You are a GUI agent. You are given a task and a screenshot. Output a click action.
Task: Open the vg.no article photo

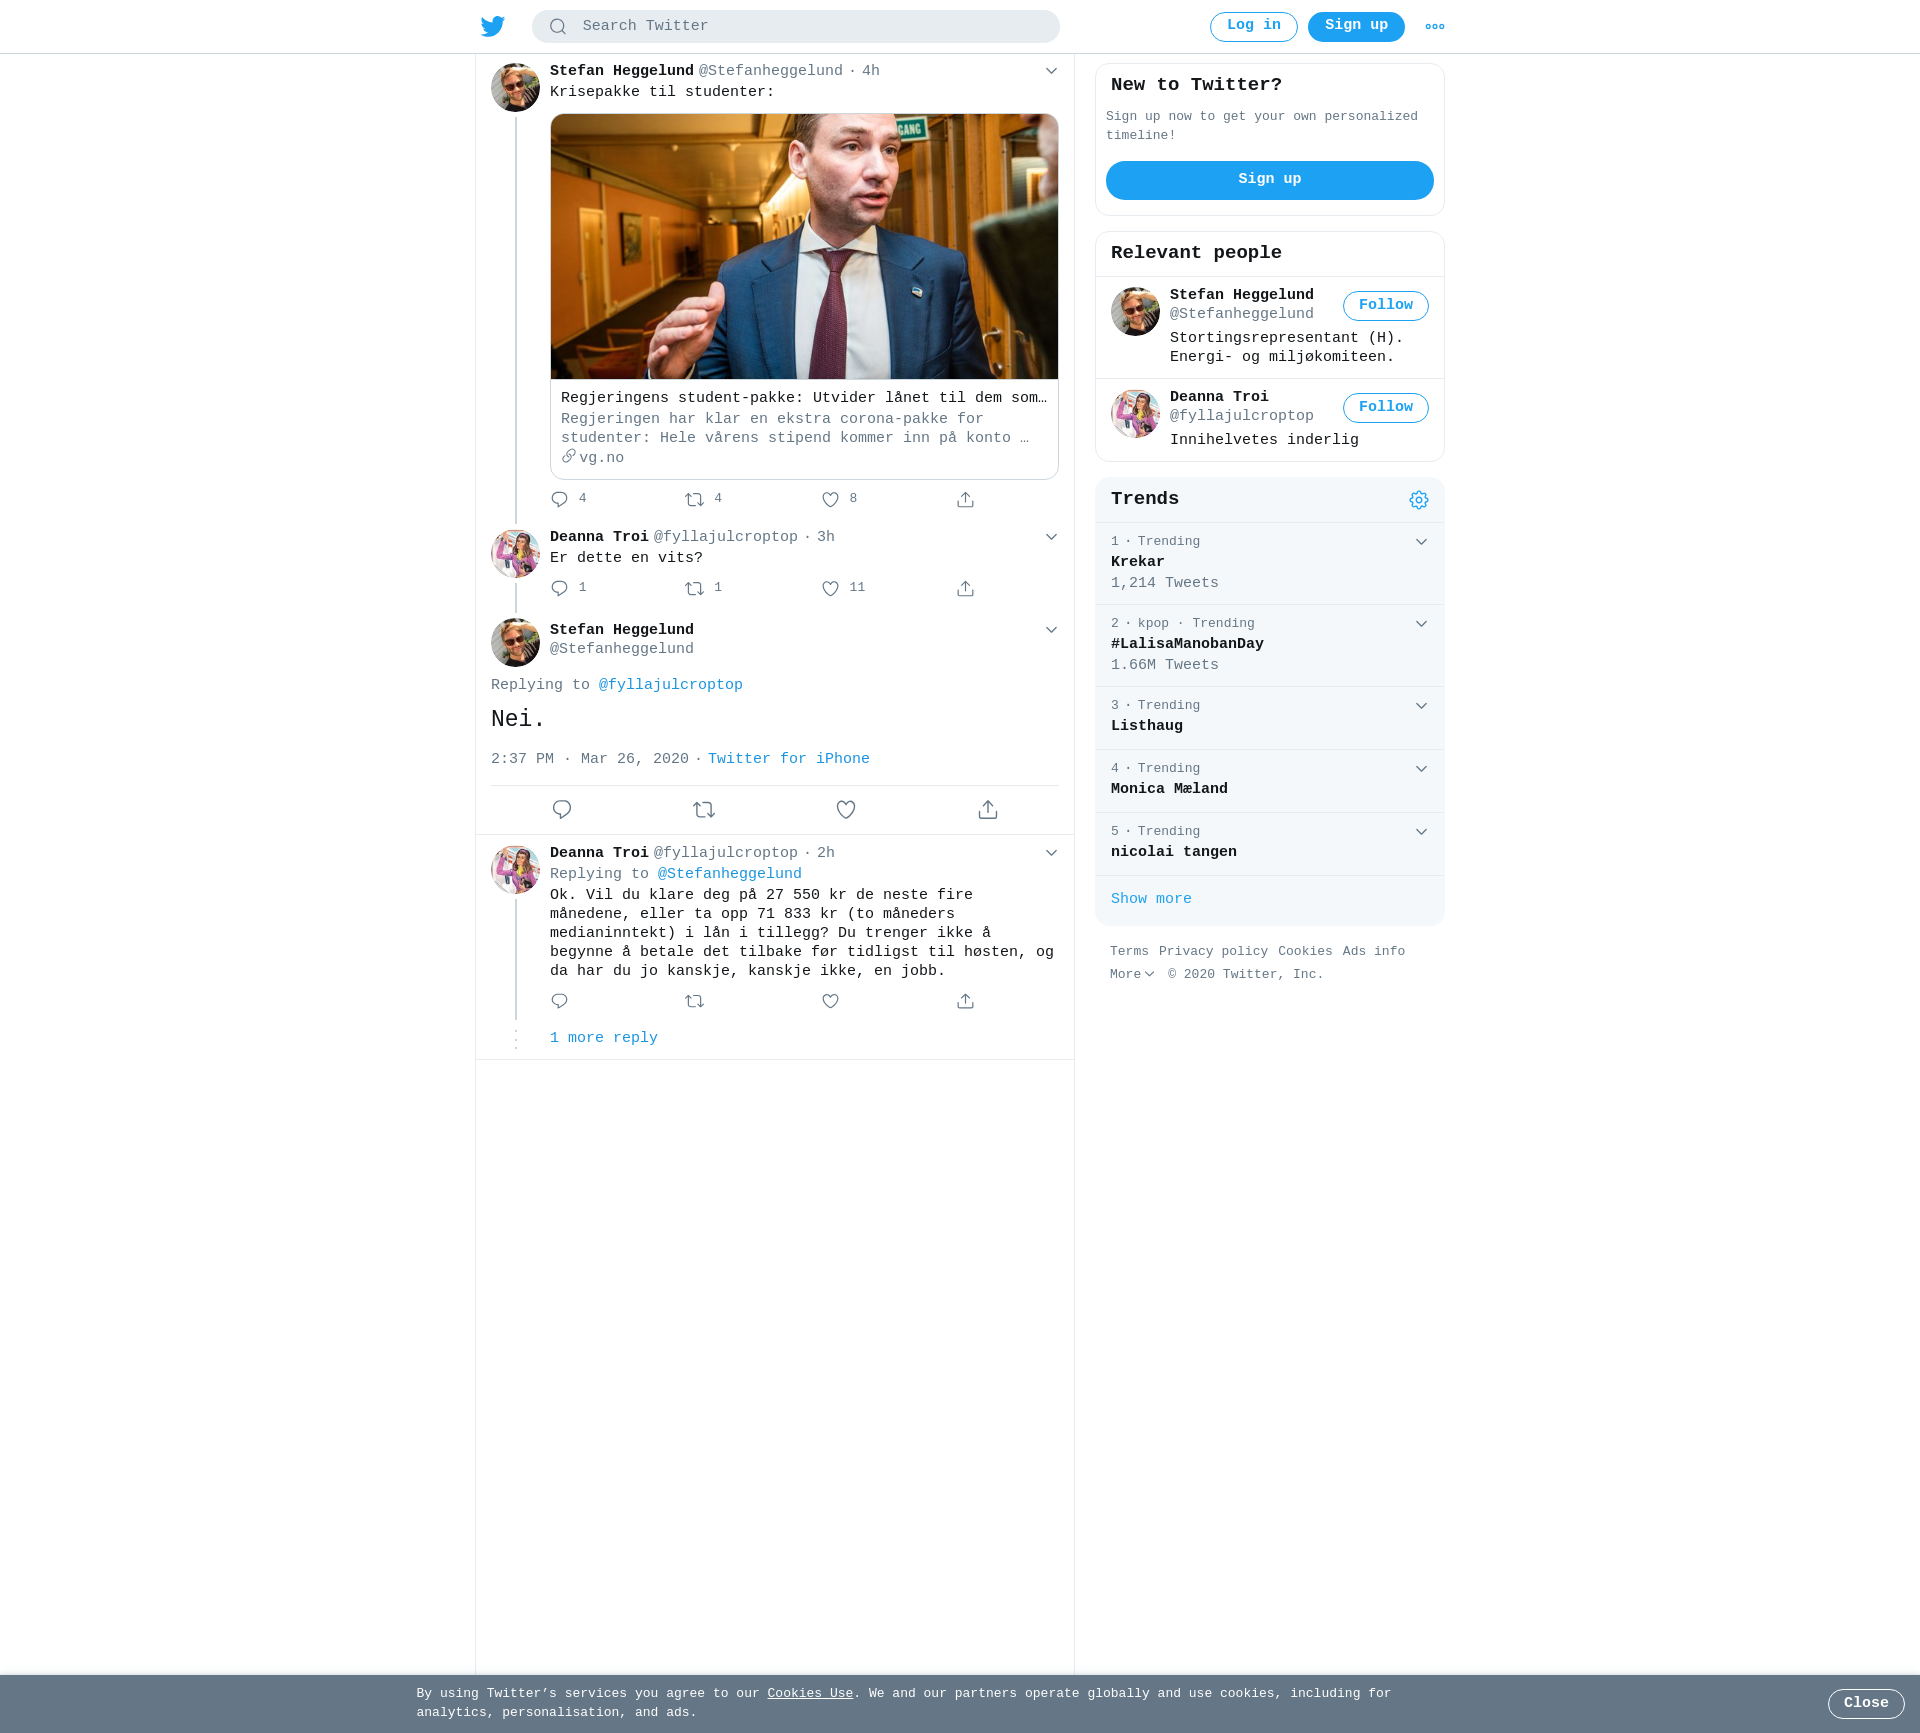(804, 246)
